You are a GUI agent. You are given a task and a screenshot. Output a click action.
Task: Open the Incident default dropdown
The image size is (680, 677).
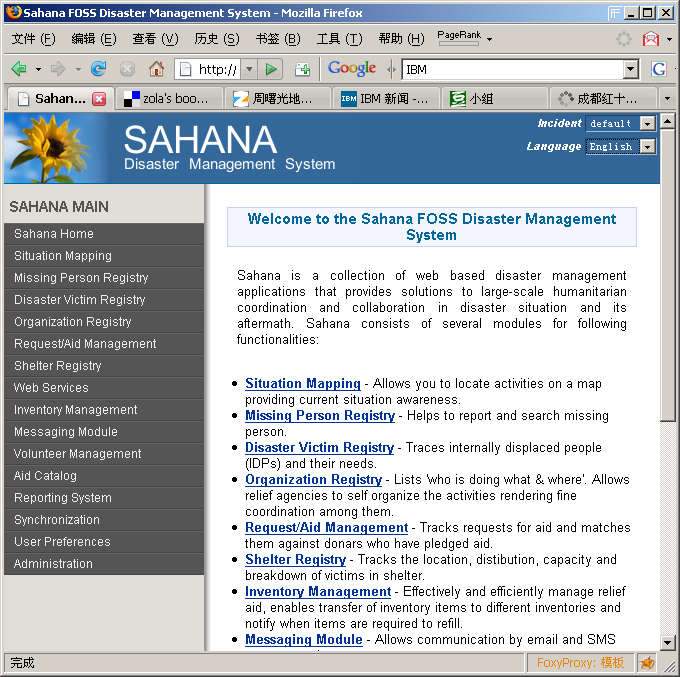tap(621, 123)
